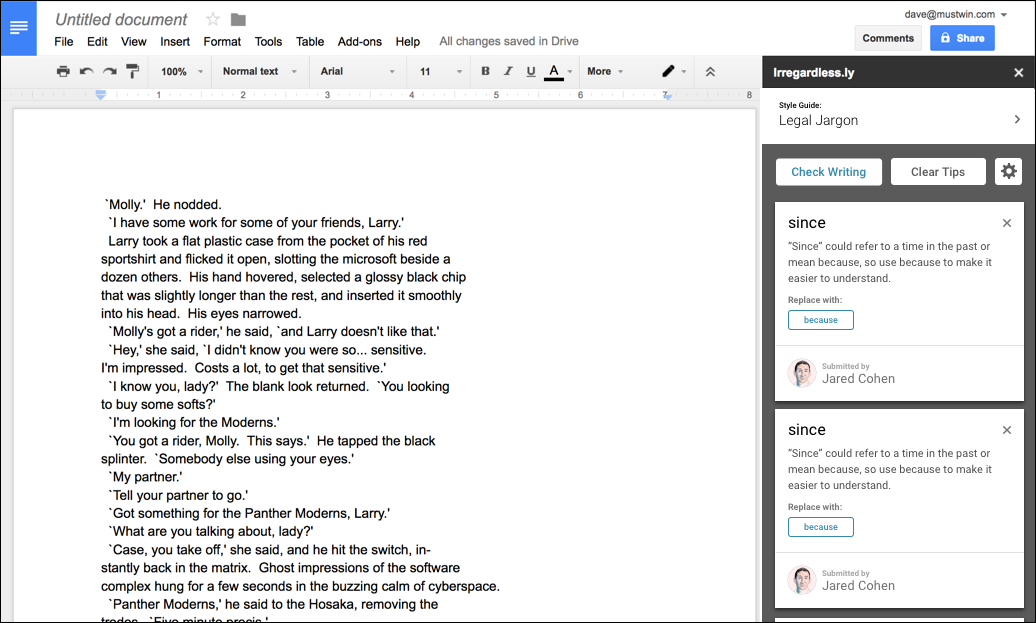1036x623 pixels.
Task: Collapse the menus with double-chevron icon
Action: (710, 71)
